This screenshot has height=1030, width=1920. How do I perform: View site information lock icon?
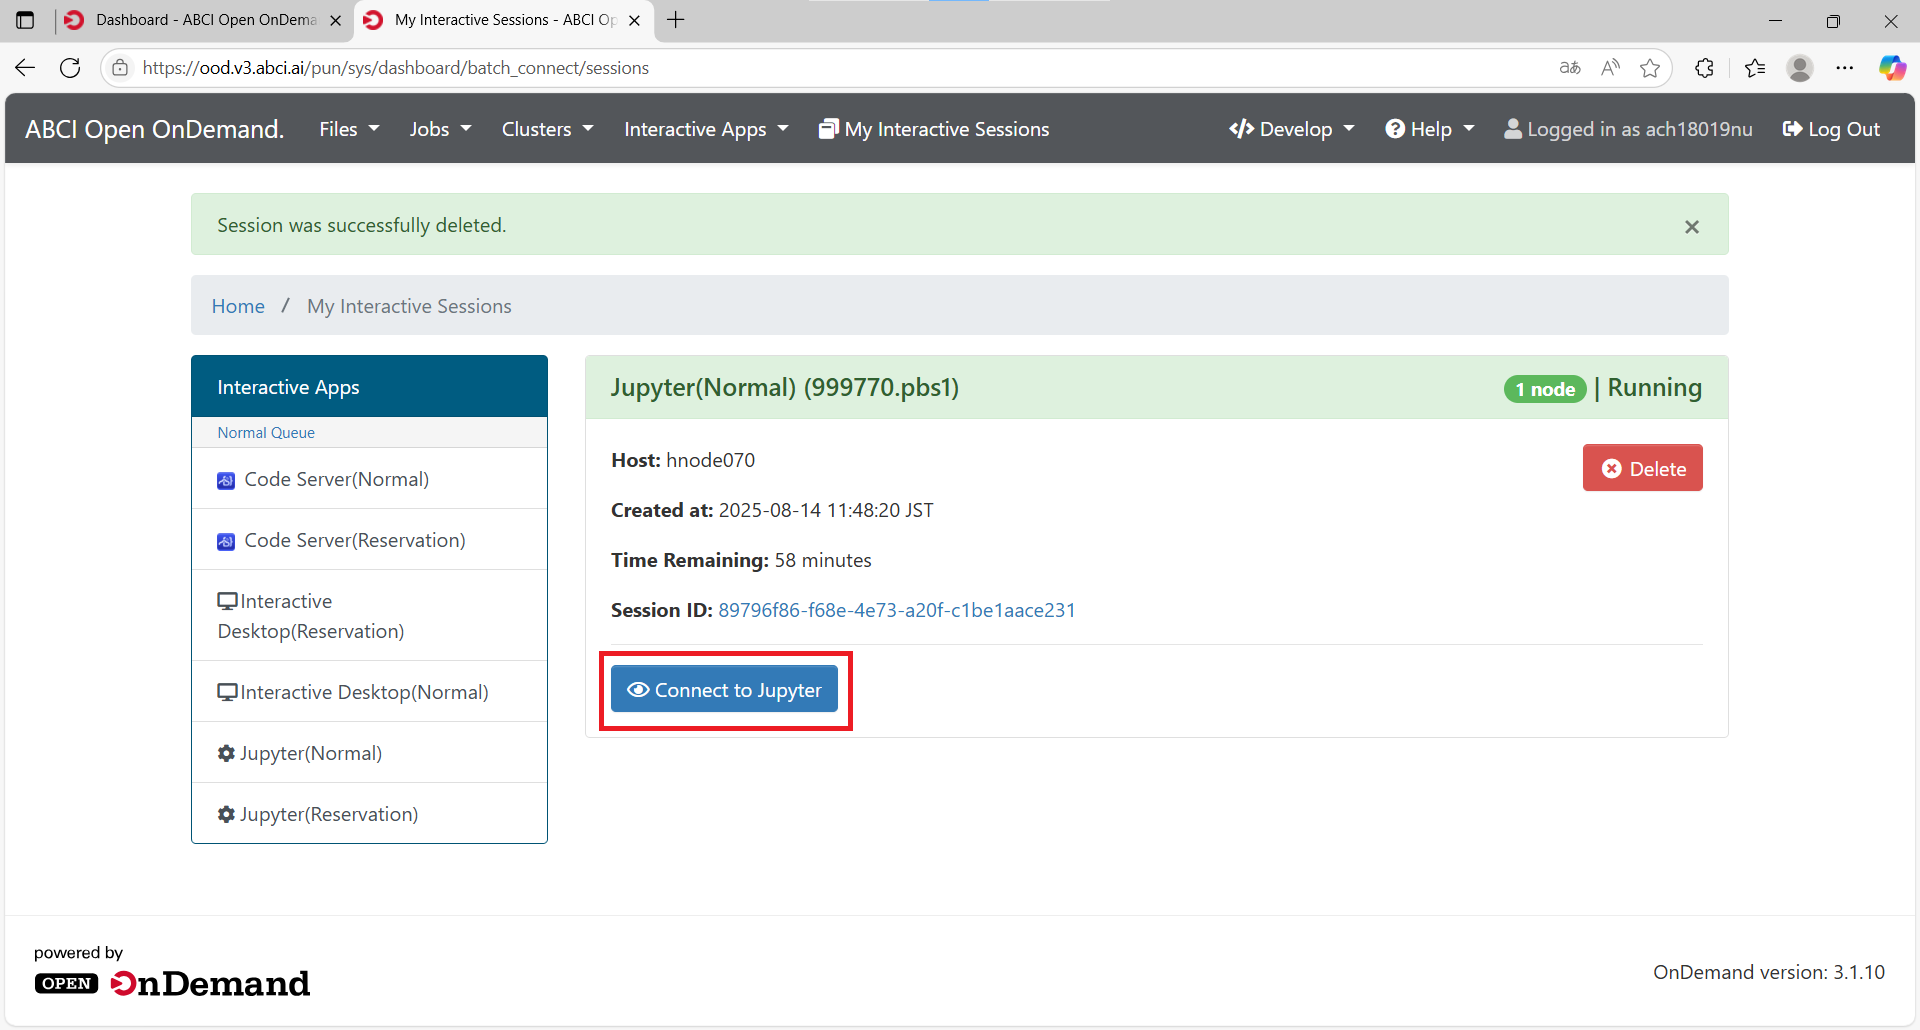120,68
